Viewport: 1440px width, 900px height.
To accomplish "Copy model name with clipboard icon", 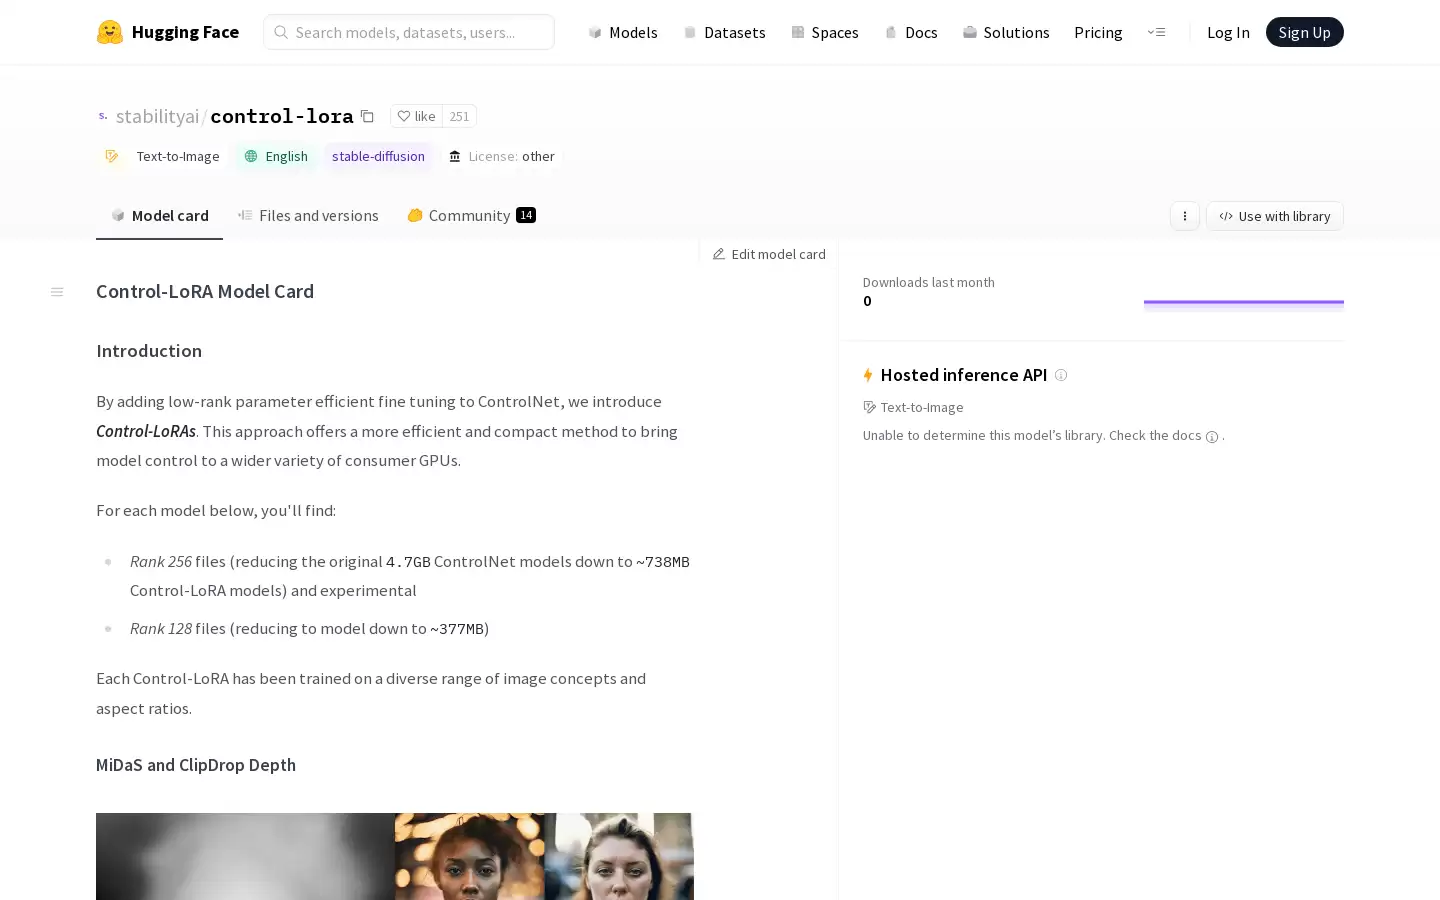I will (367, 116).
